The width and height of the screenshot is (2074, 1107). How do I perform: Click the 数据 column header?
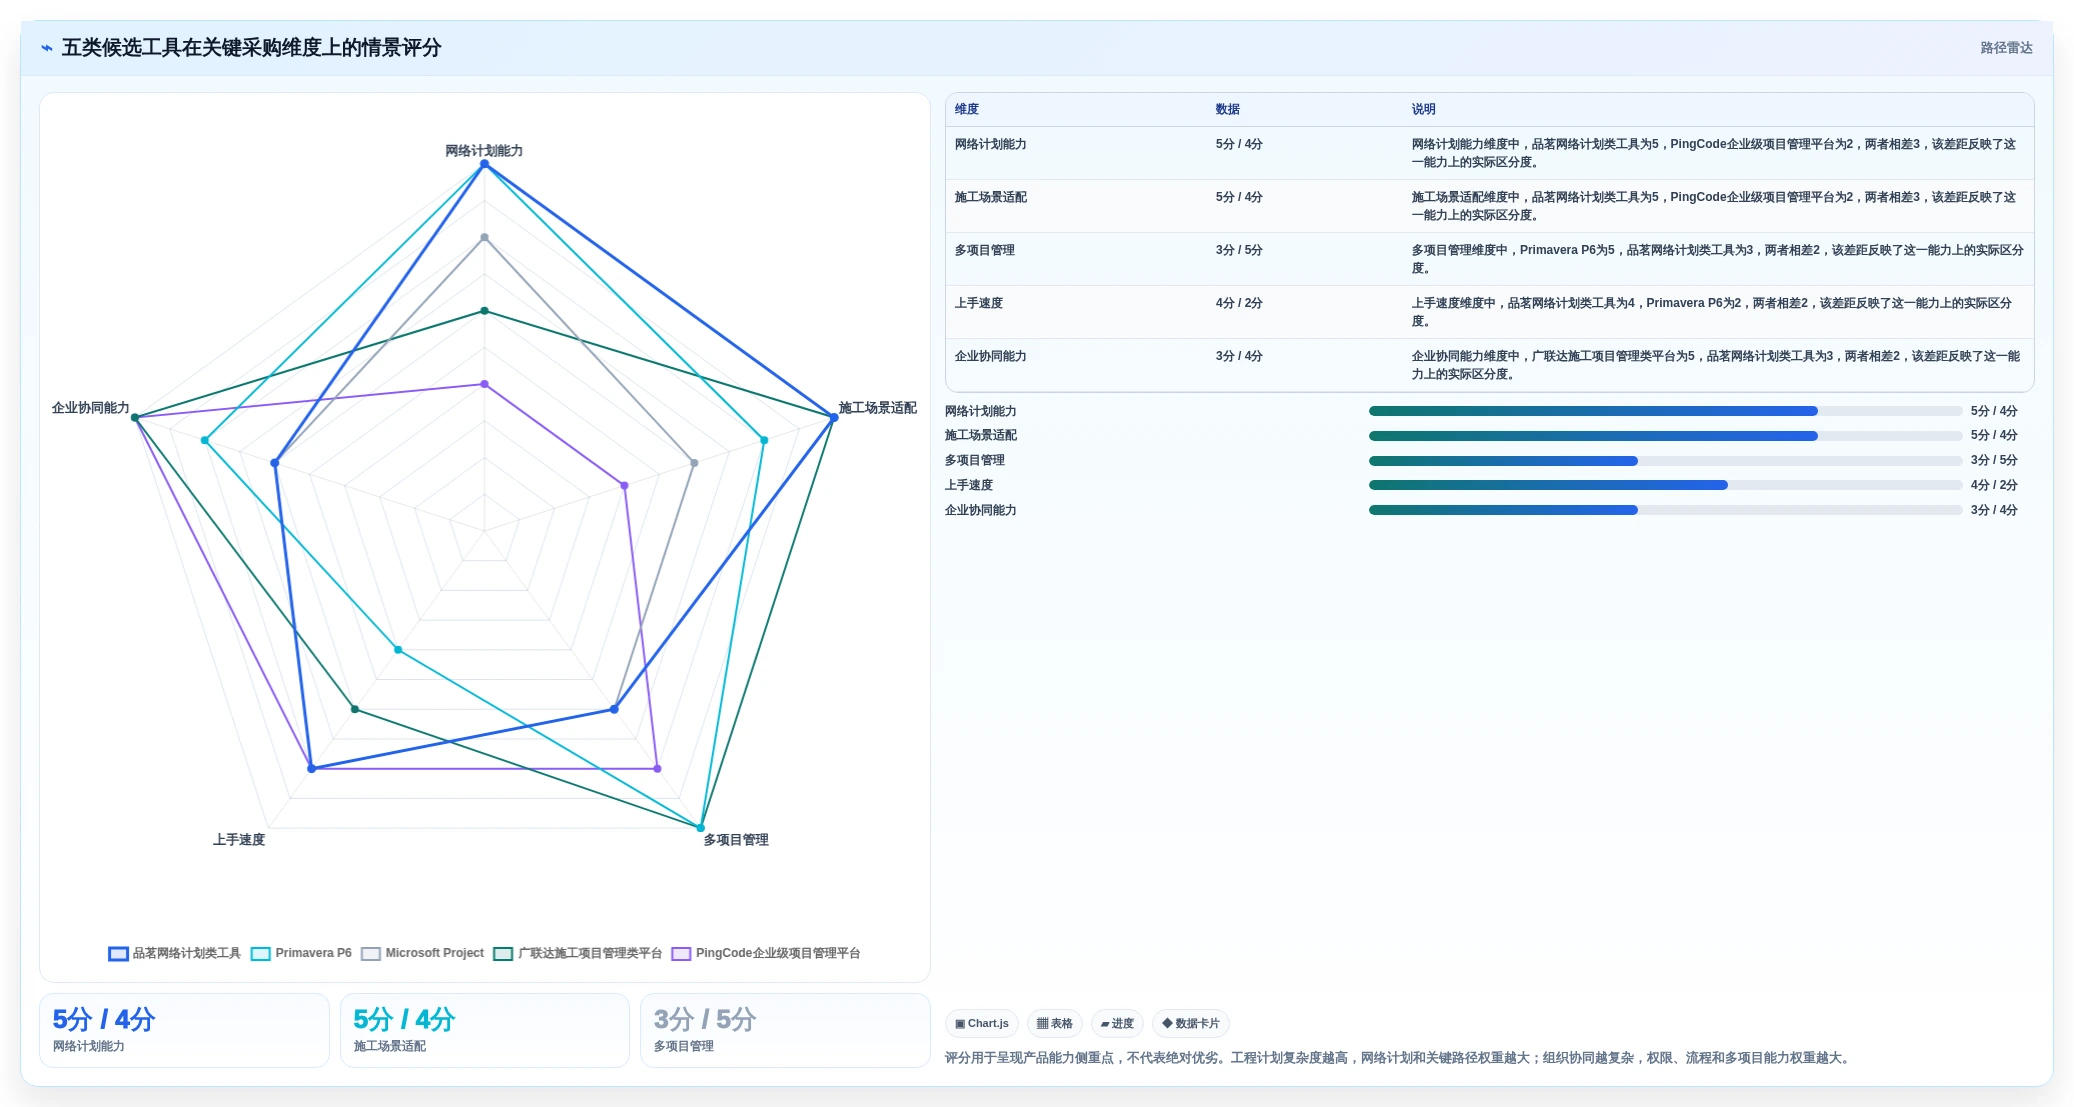pos(1228,109)
